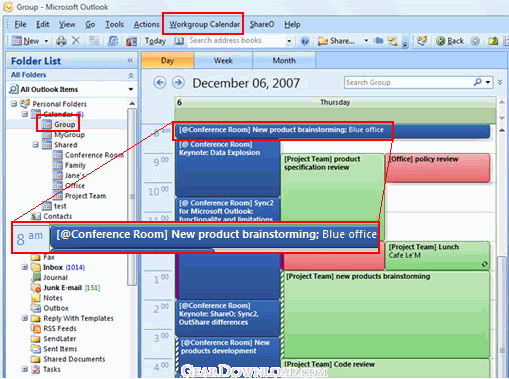Click the Share... toolbar button
This screenshot has height=379, width=509.
point(336,41)
